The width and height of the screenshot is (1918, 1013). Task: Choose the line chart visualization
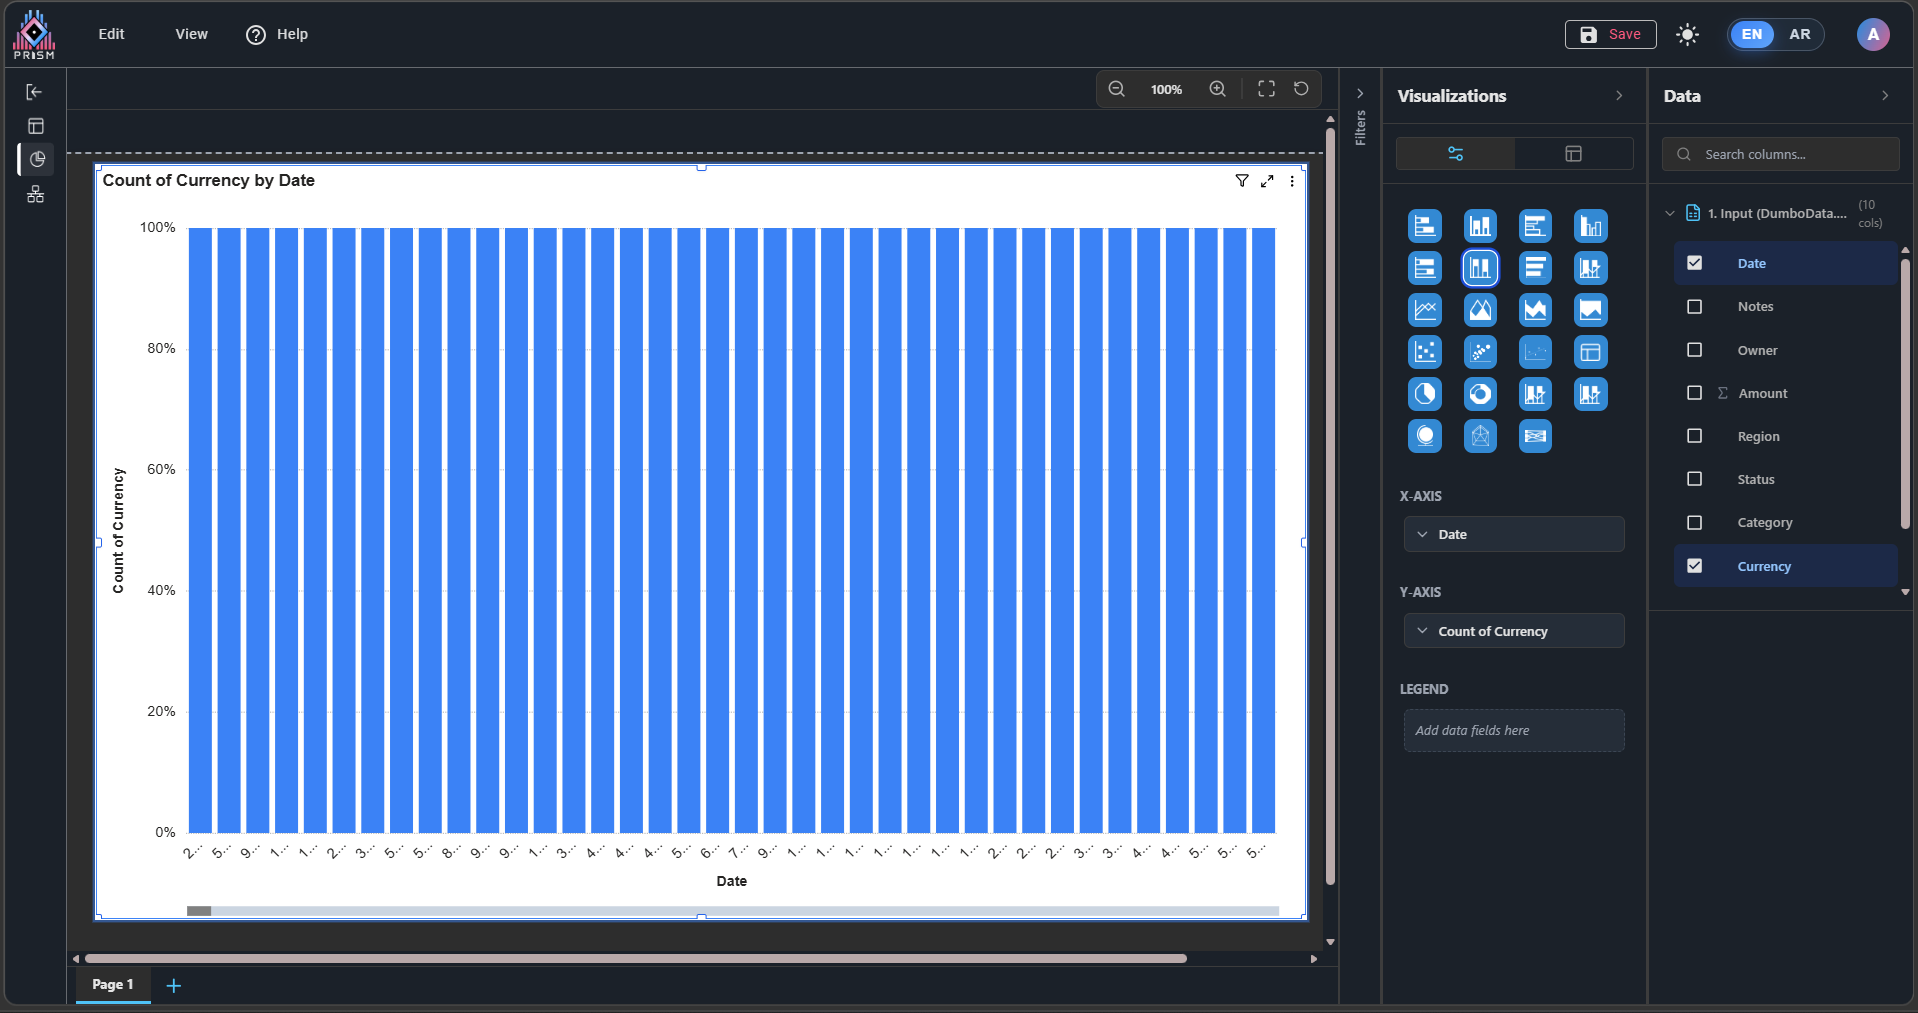point(1425,310)
